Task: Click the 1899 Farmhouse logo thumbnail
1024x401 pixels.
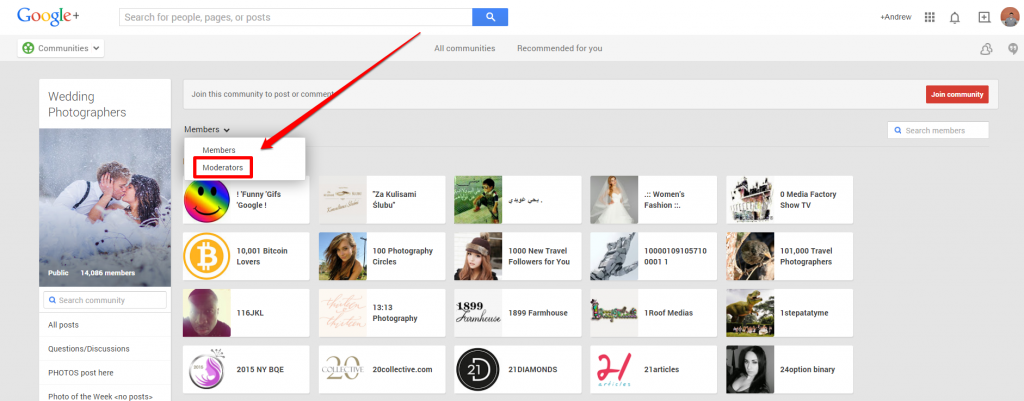Action: pyautogui.click(x=478, y=313)
